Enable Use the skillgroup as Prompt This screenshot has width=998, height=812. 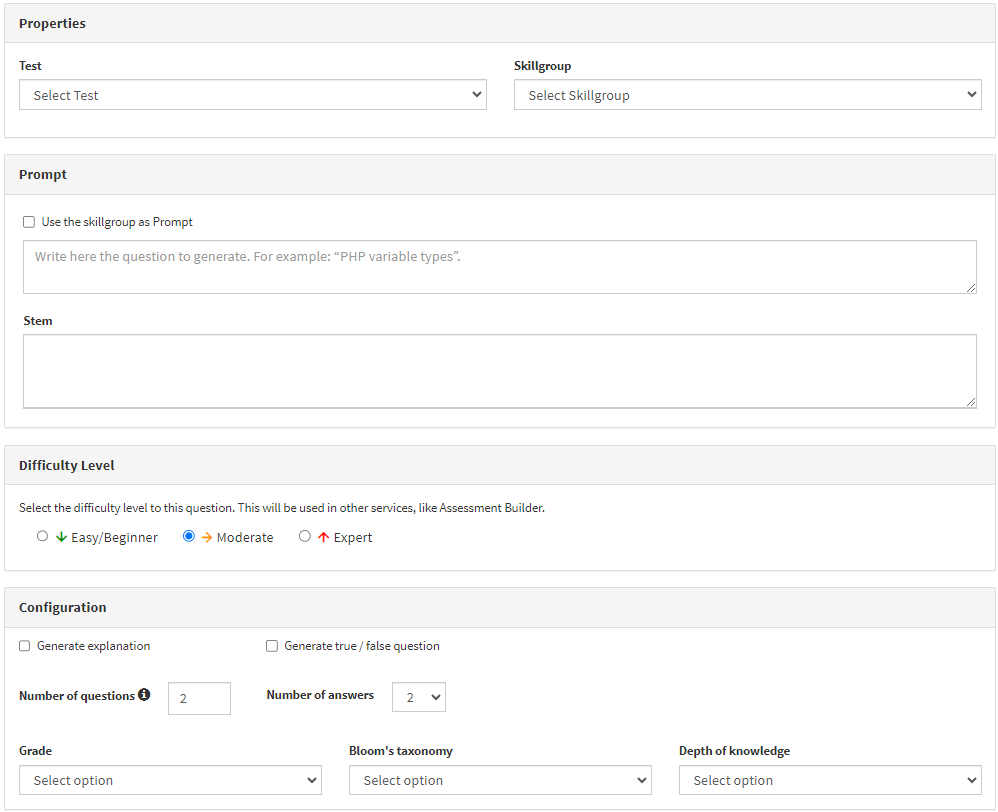(29, 222)
